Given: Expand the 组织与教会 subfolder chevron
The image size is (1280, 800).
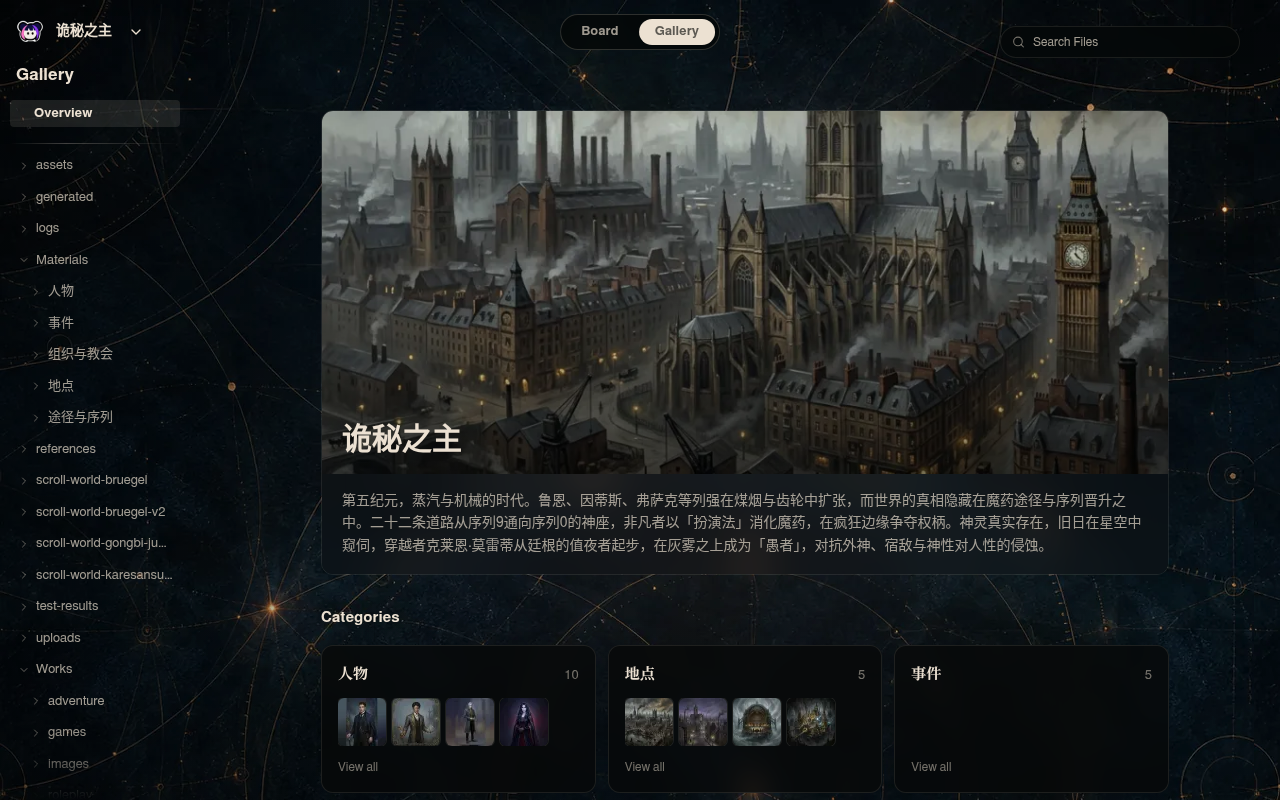Looking at the screenshot, I should [x=37, y=354].
